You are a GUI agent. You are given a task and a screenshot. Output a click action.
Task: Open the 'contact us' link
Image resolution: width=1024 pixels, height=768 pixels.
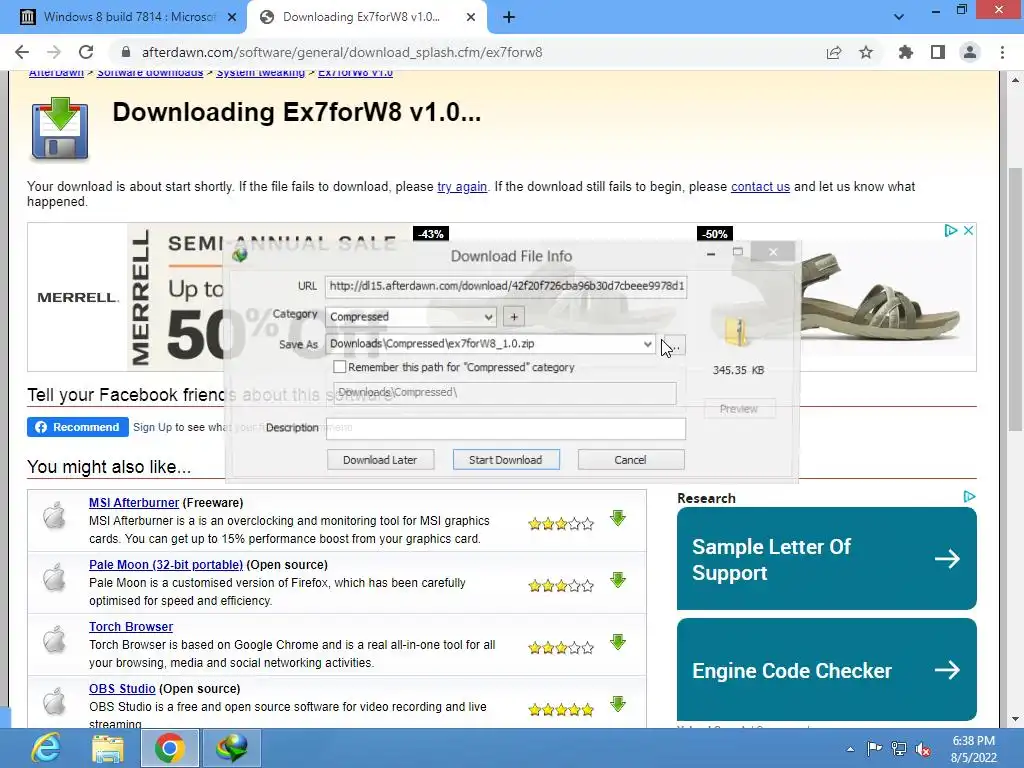point(760,187)
